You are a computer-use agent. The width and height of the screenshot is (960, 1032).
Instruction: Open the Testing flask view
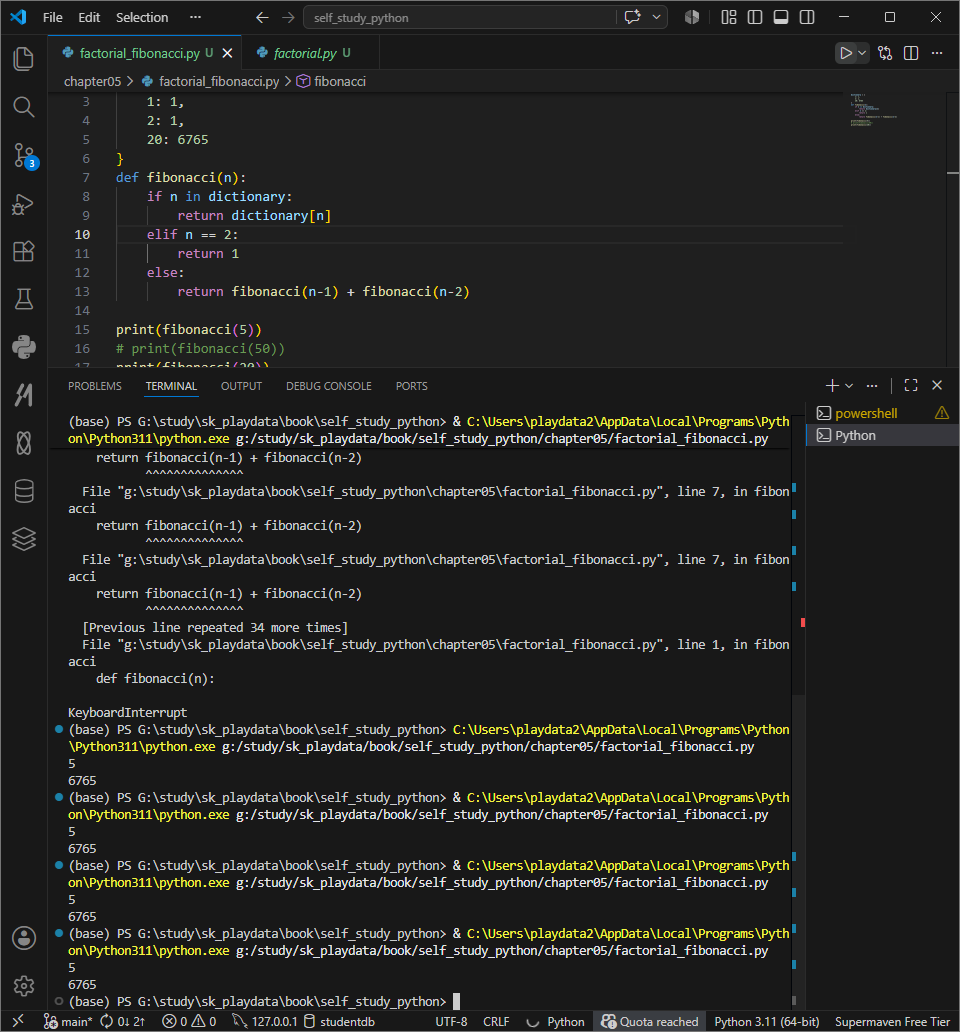pos(24,299)
